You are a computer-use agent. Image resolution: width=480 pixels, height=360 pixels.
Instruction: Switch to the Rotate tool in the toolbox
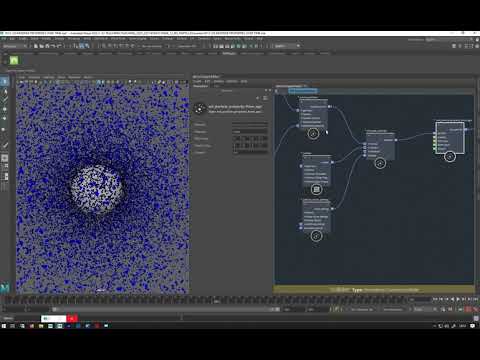(5, 119)
